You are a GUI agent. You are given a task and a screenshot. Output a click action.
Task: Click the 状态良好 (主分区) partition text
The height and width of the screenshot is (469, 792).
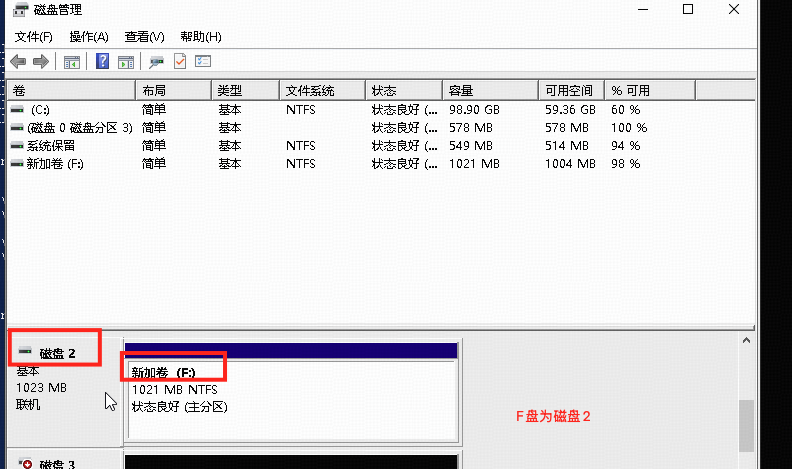(179, 407)
